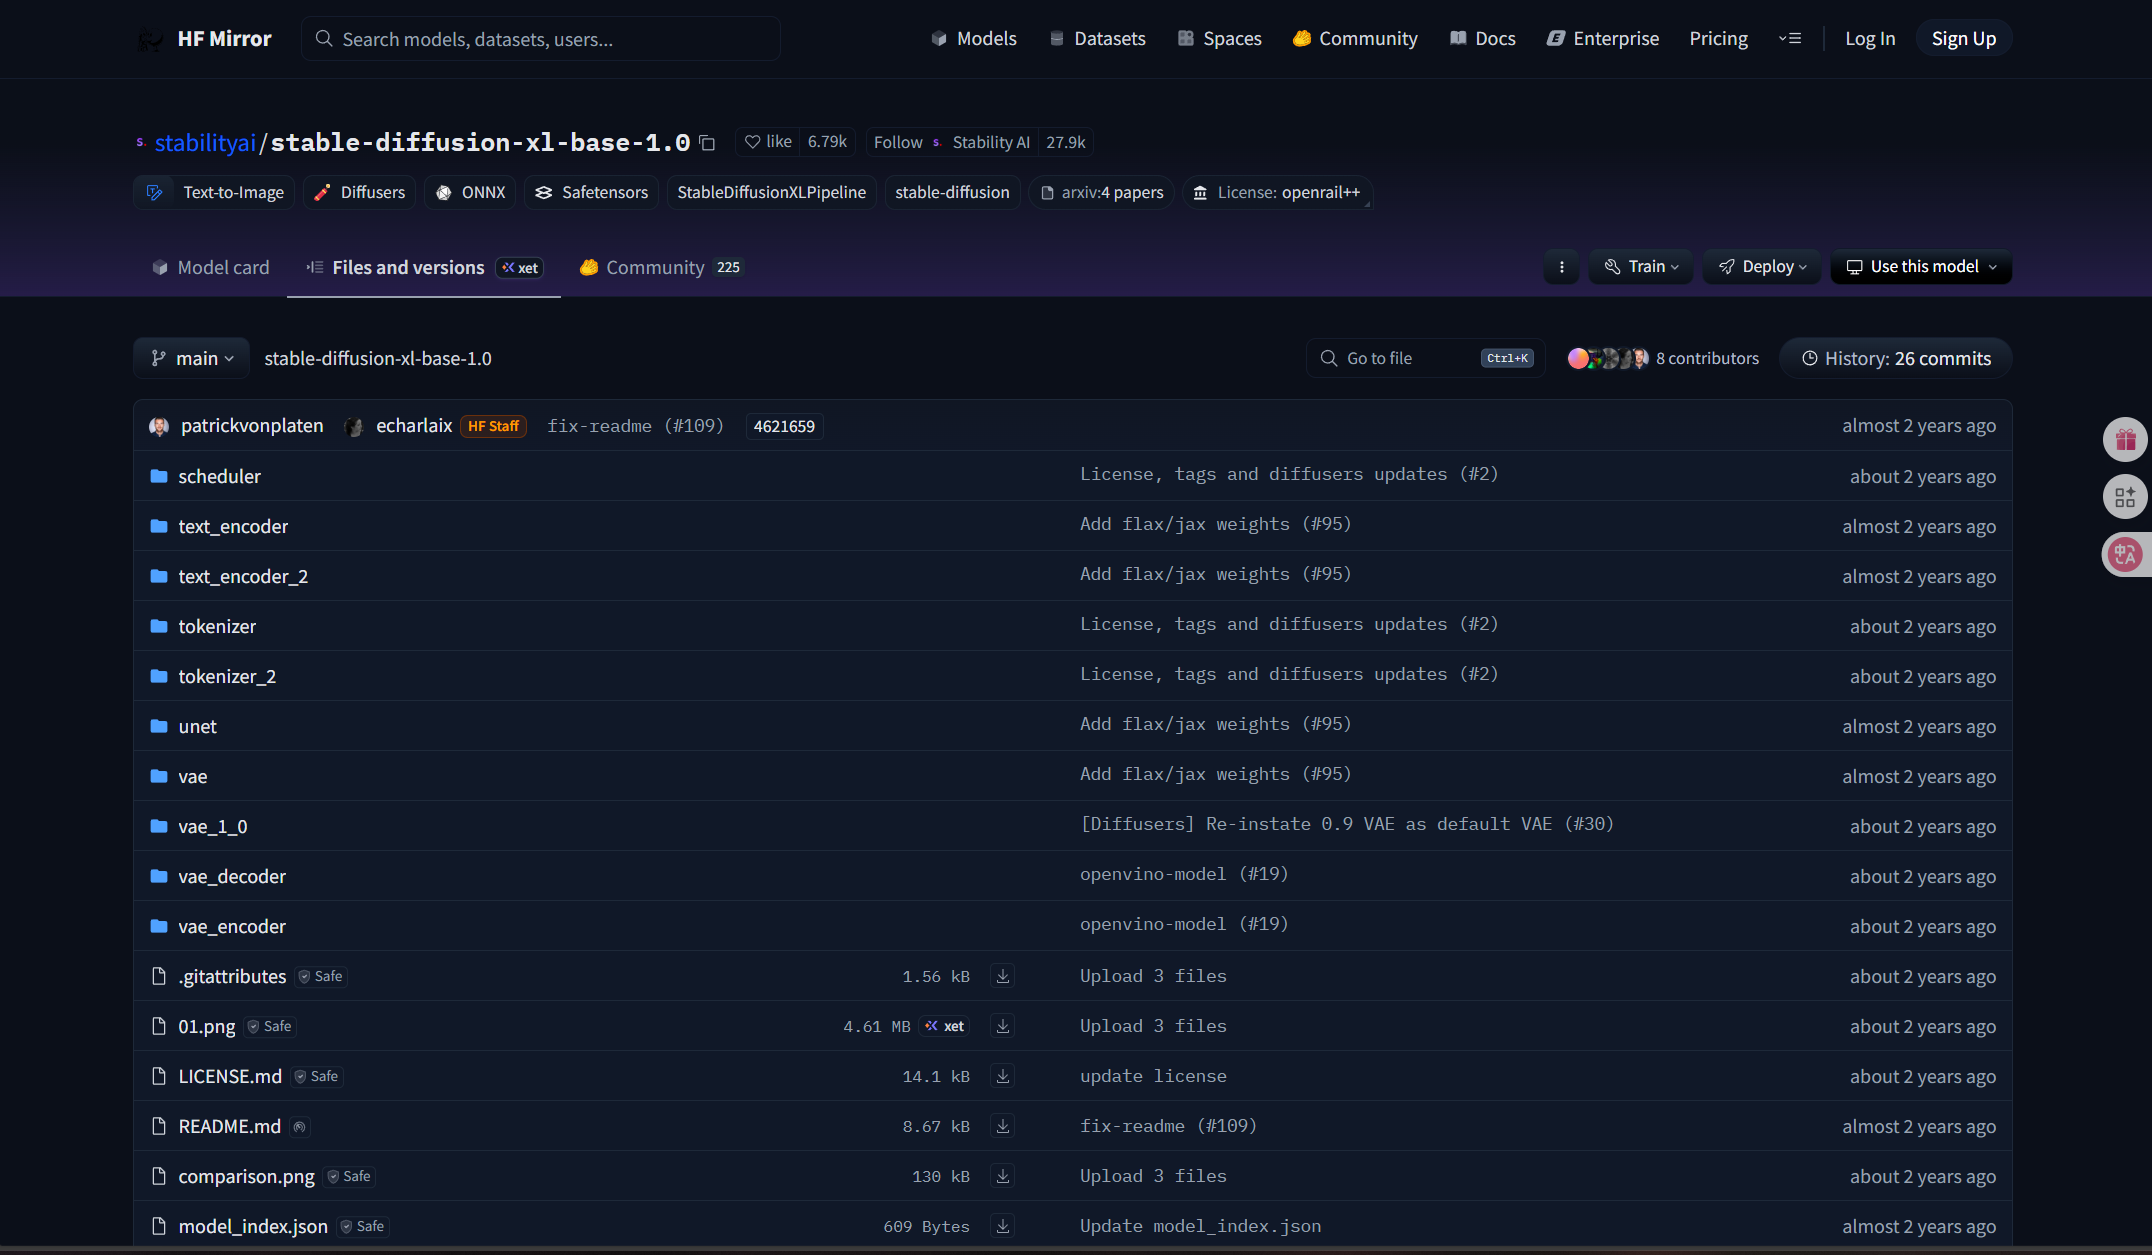Image resolution: width=2152 pixels, height=1255 pixels.
Task: Click the search models input field
Action: pyautogui.click(x=541, y=39)
